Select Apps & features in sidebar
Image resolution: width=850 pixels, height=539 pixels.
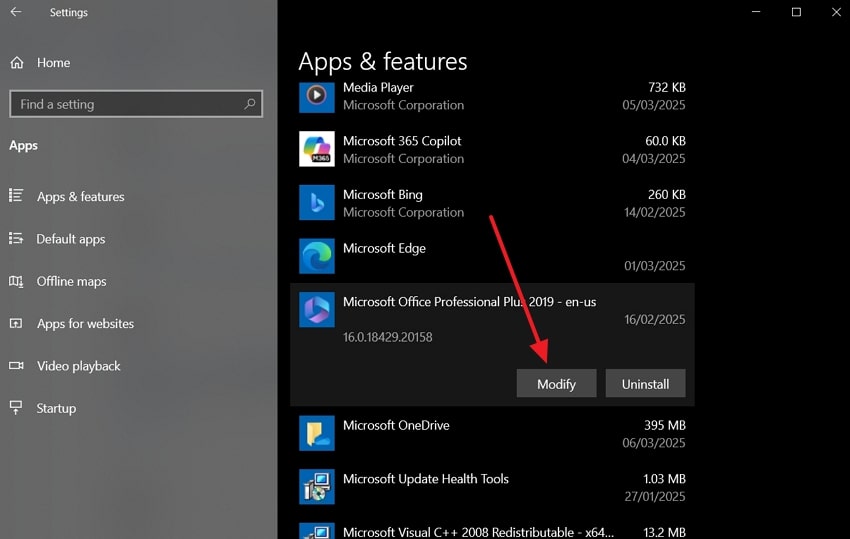(x=80, y=196)
